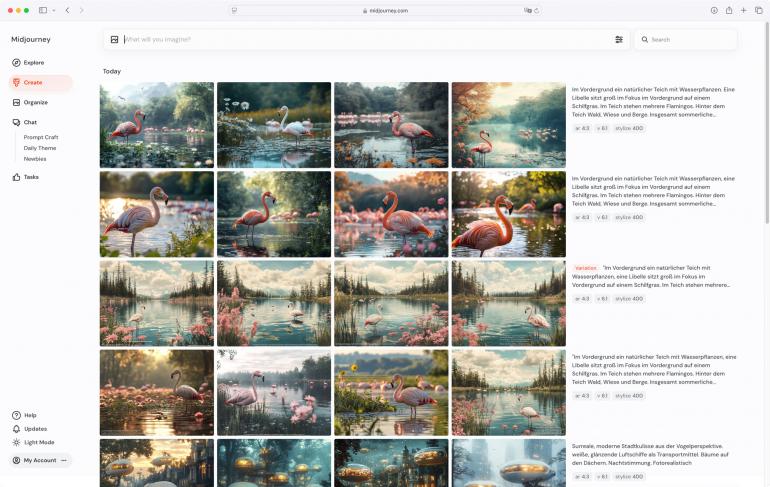770x487 pixels.
Task: Open first fourth-row sunset flamingo image
Action: tap(157, 393)
